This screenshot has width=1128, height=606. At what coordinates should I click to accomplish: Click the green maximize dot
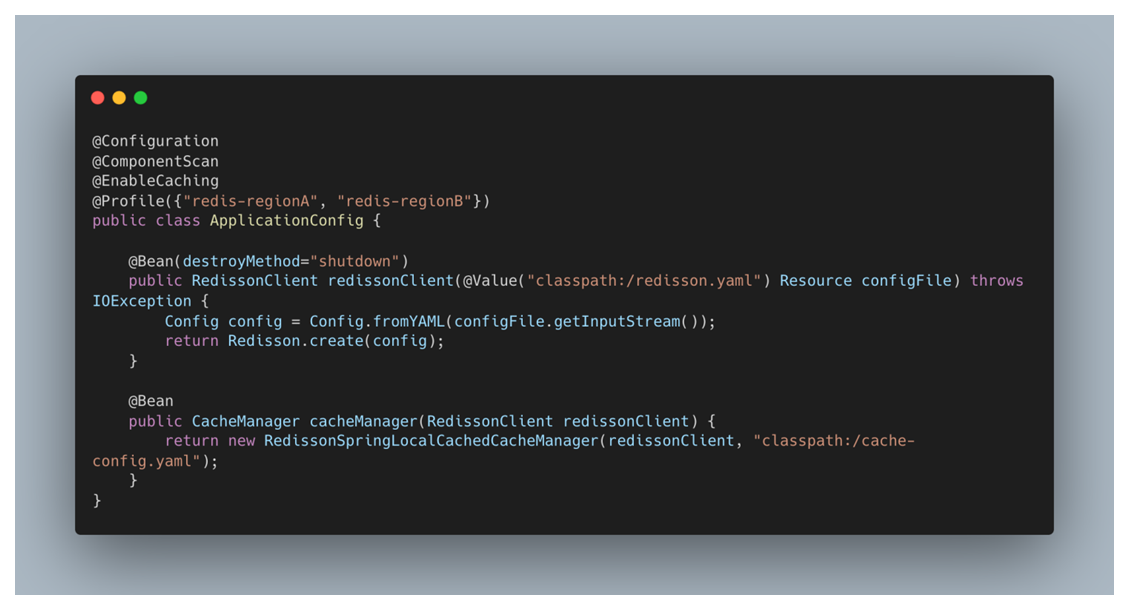click(x=141, y=98)
